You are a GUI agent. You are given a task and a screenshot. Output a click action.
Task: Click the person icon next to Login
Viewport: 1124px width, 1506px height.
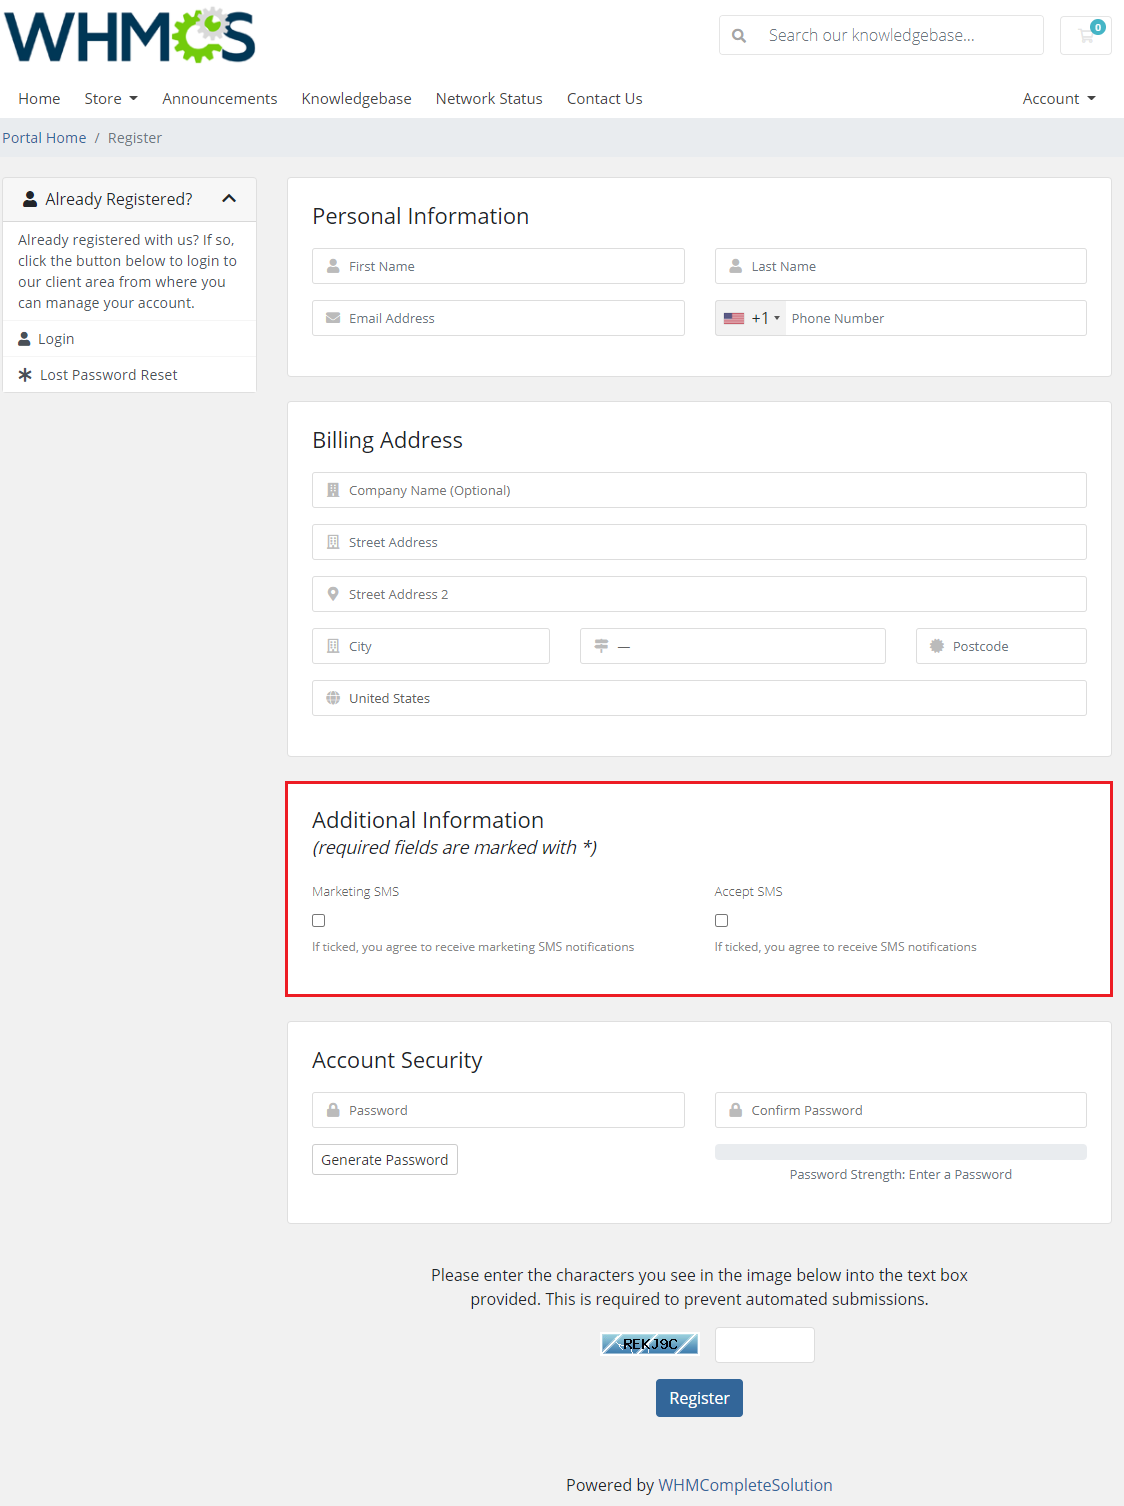pyautogui.click(x=24, y=339)
